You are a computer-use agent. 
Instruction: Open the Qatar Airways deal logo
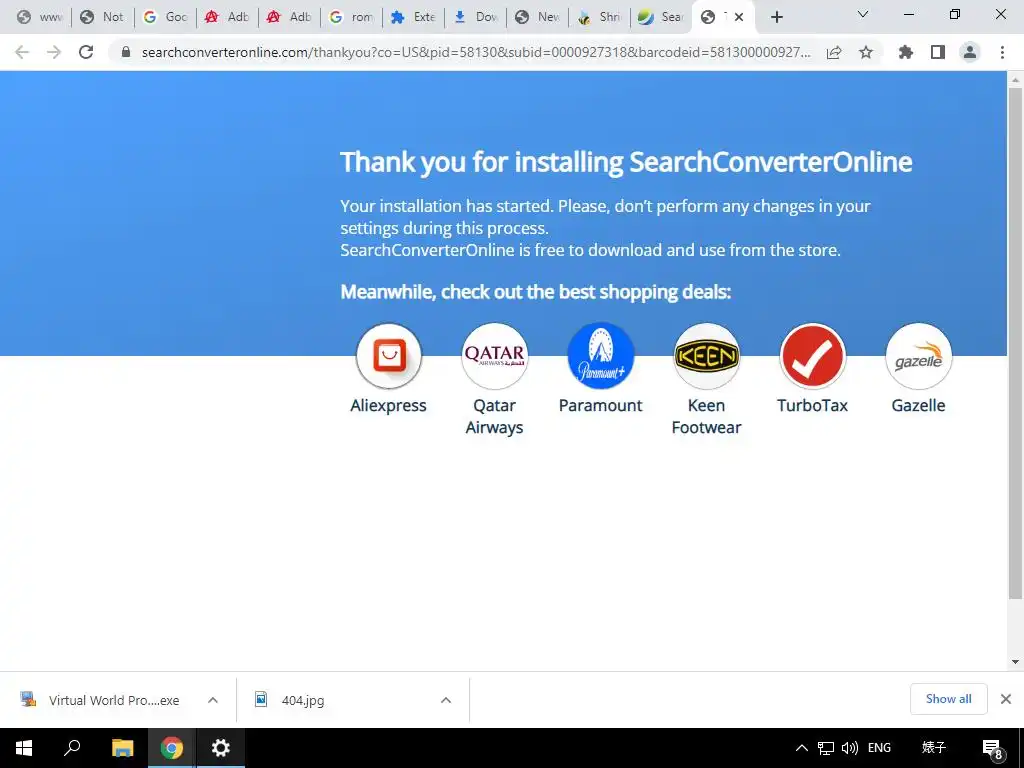(x=494, y=356)
